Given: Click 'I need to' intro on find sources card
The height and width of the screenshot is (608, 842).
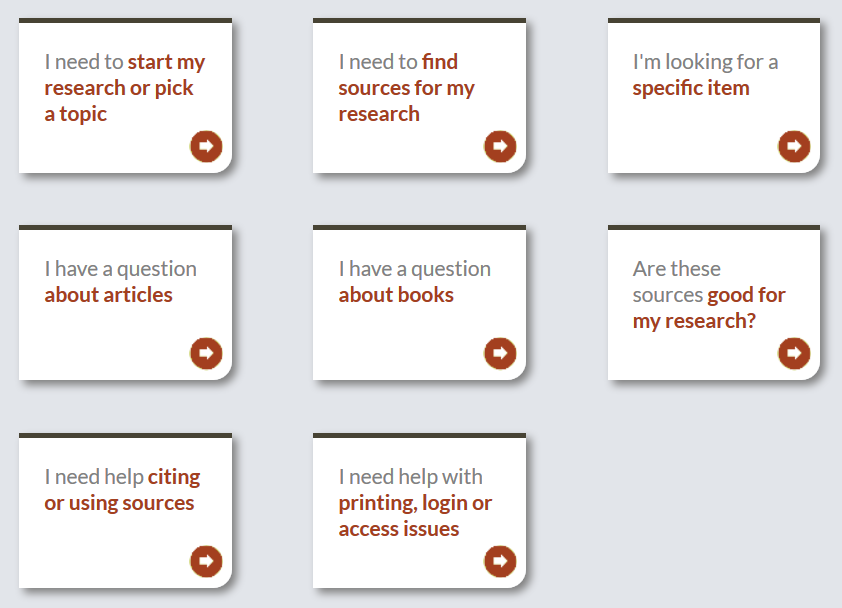Looking at the screenshot, I should click(378, 62).
